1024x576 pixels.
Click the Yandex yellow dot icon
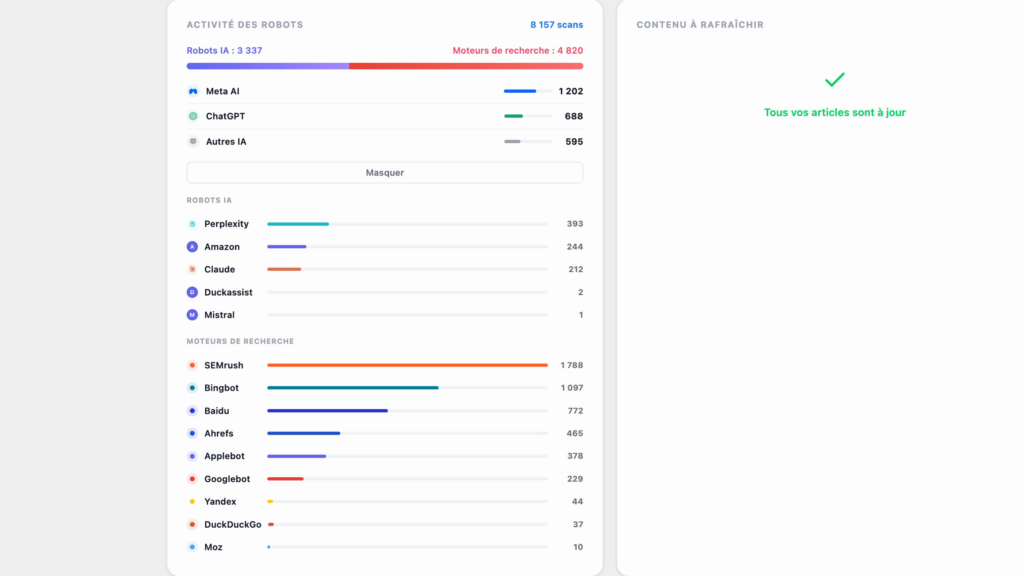(192, 502)
